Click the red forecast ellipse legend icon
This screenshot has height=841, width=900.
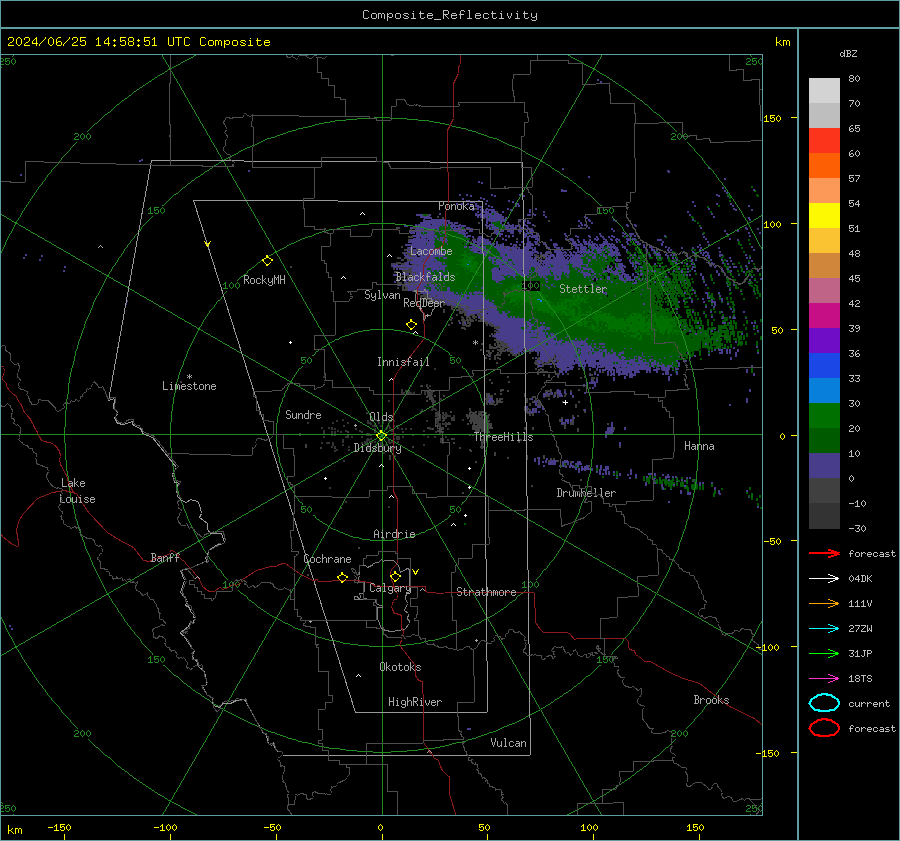pyautogui.click(x=824, y=728)
